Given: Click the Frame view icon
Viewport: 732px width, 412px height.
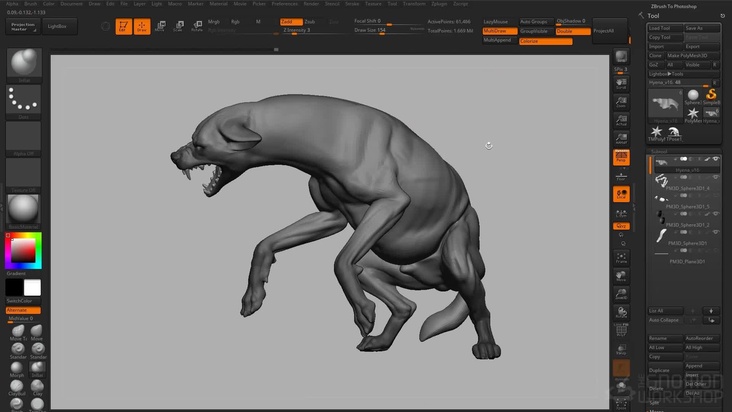Looking at the screenshot, I should click(x=621, y=257).
